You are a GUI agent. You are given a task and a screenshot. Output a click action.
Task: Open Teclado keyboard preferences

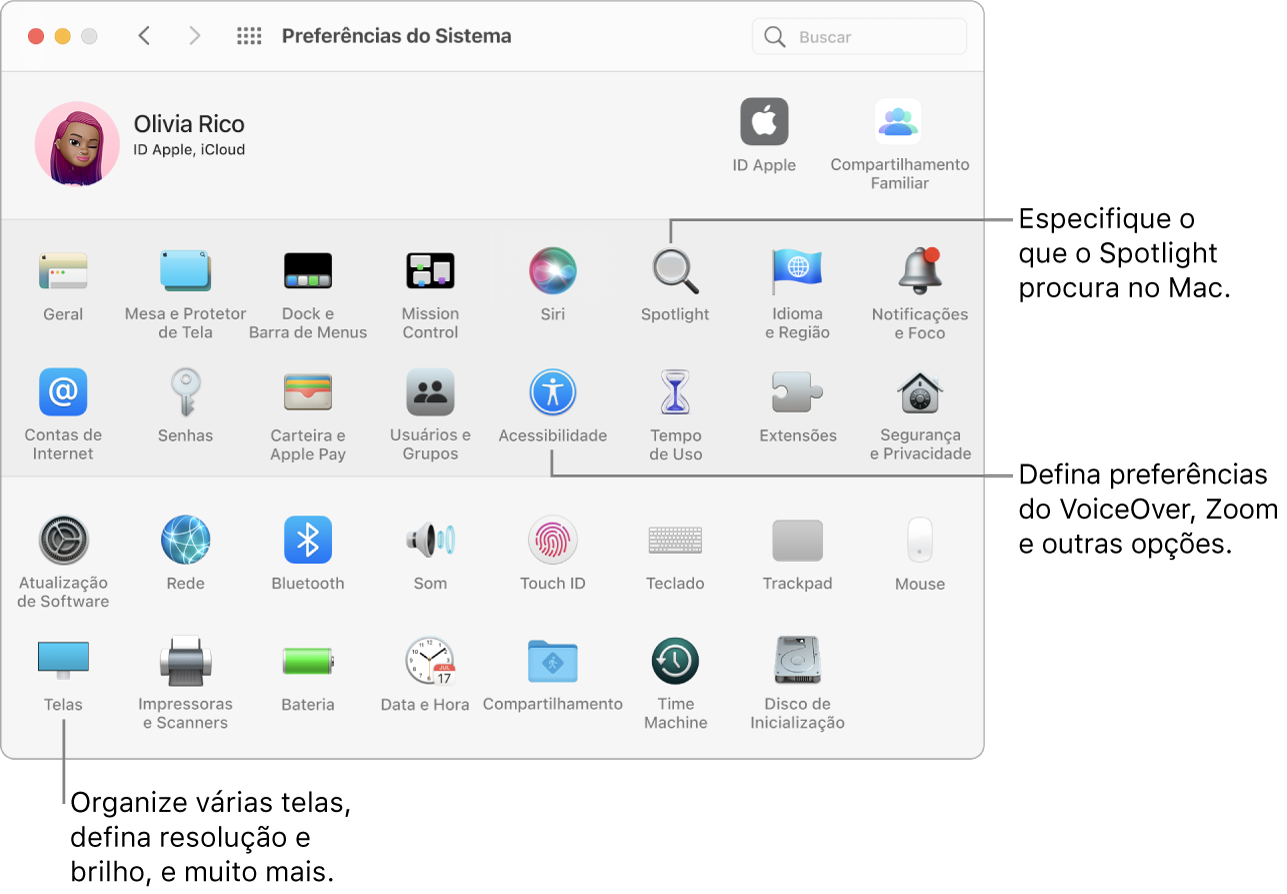(675, 540)
